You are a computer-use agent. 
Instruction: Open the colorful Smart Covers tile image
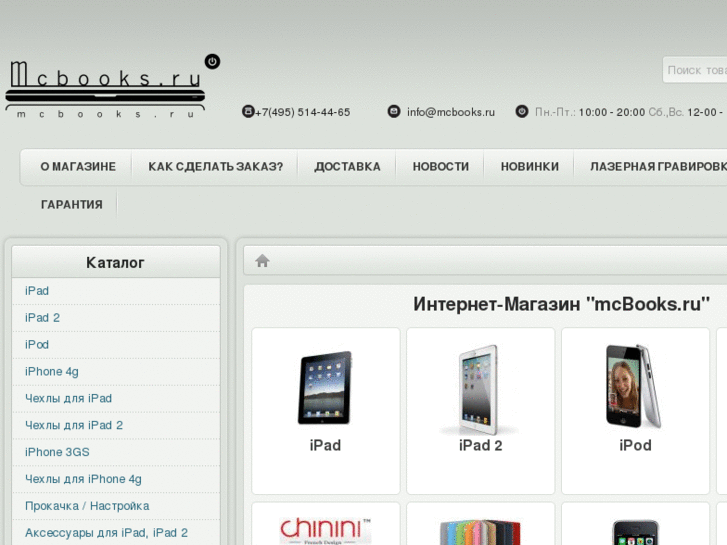coord(480,532)
